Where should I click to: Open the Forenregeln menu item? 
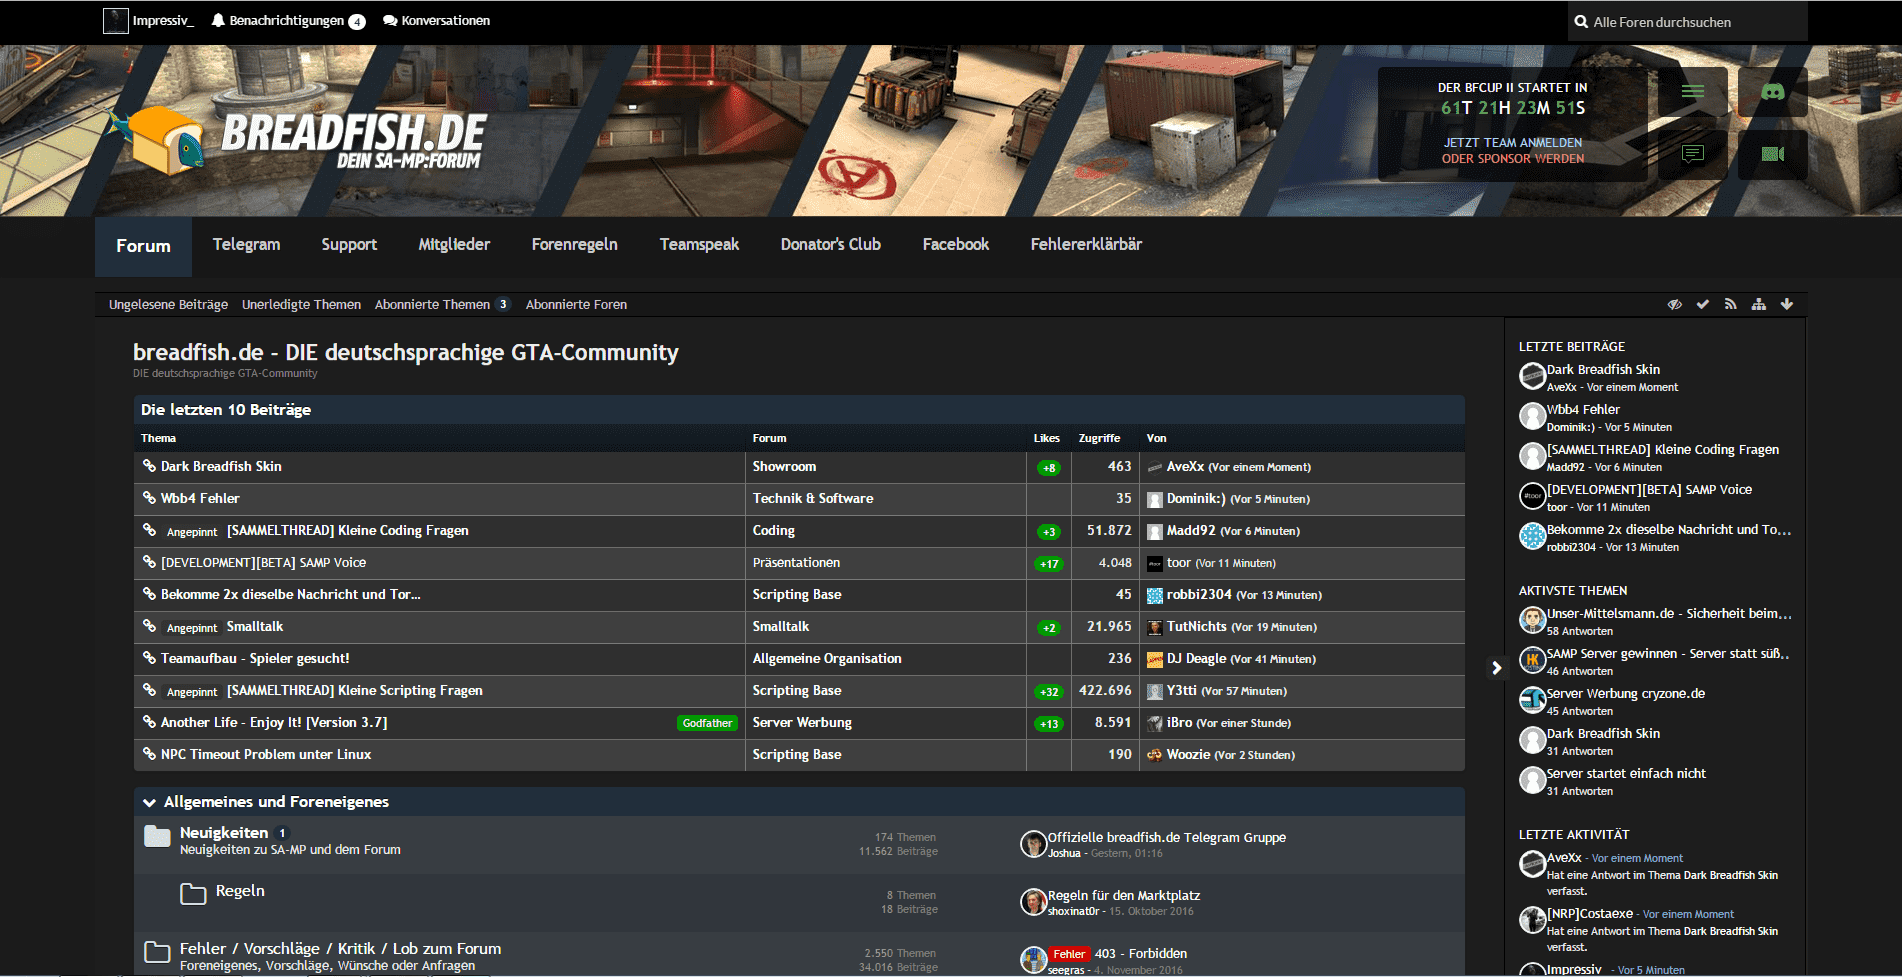pyautogui.click(x=575, y=245)
